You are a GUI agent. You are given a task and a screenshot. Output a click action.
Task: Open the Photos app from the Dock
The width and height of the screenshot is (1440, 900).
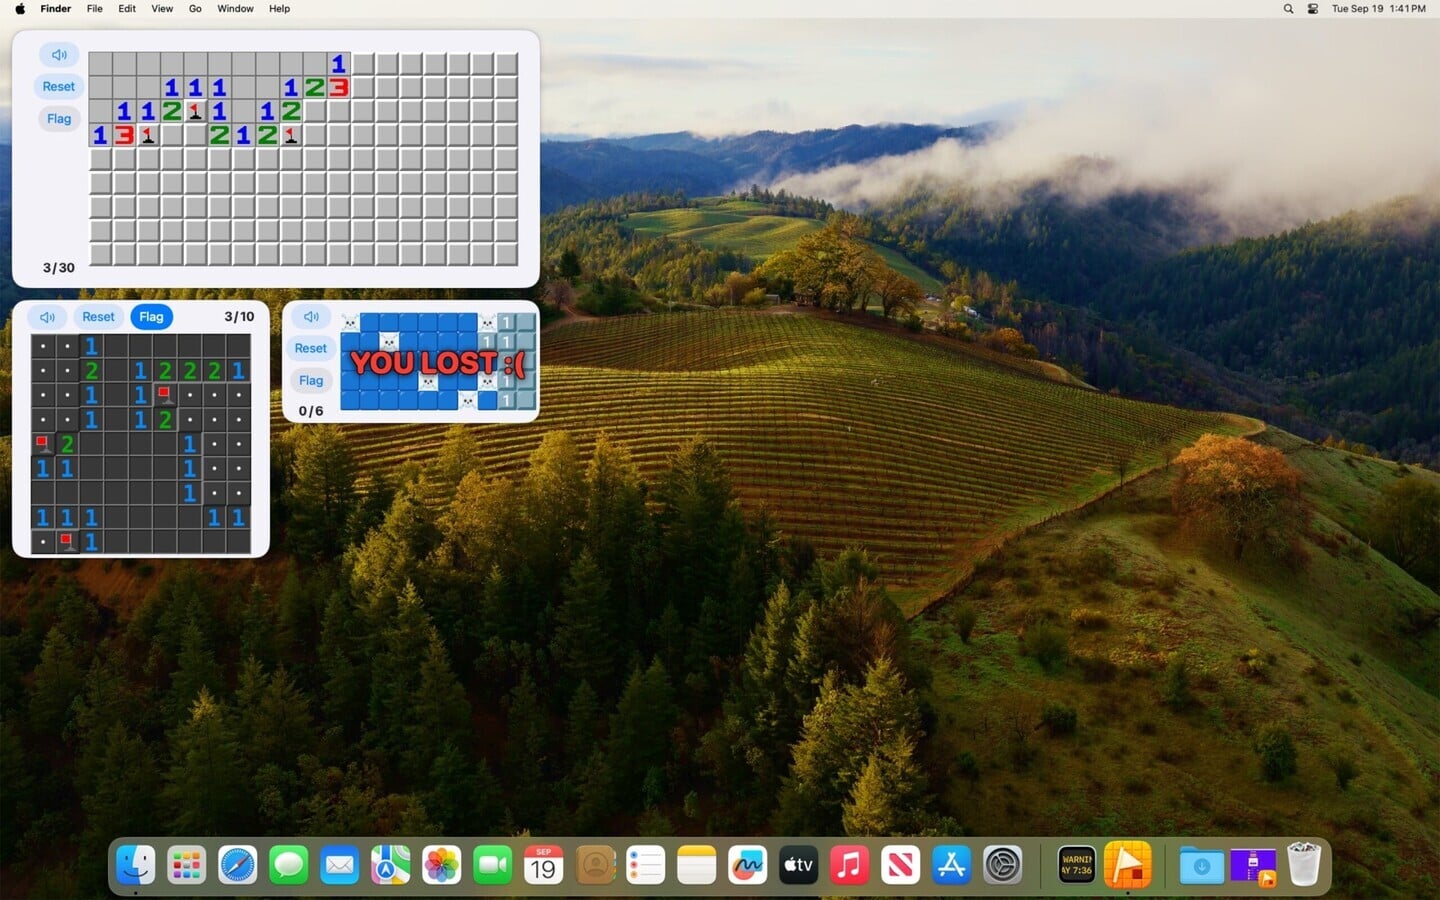click(x=441, y=864)
